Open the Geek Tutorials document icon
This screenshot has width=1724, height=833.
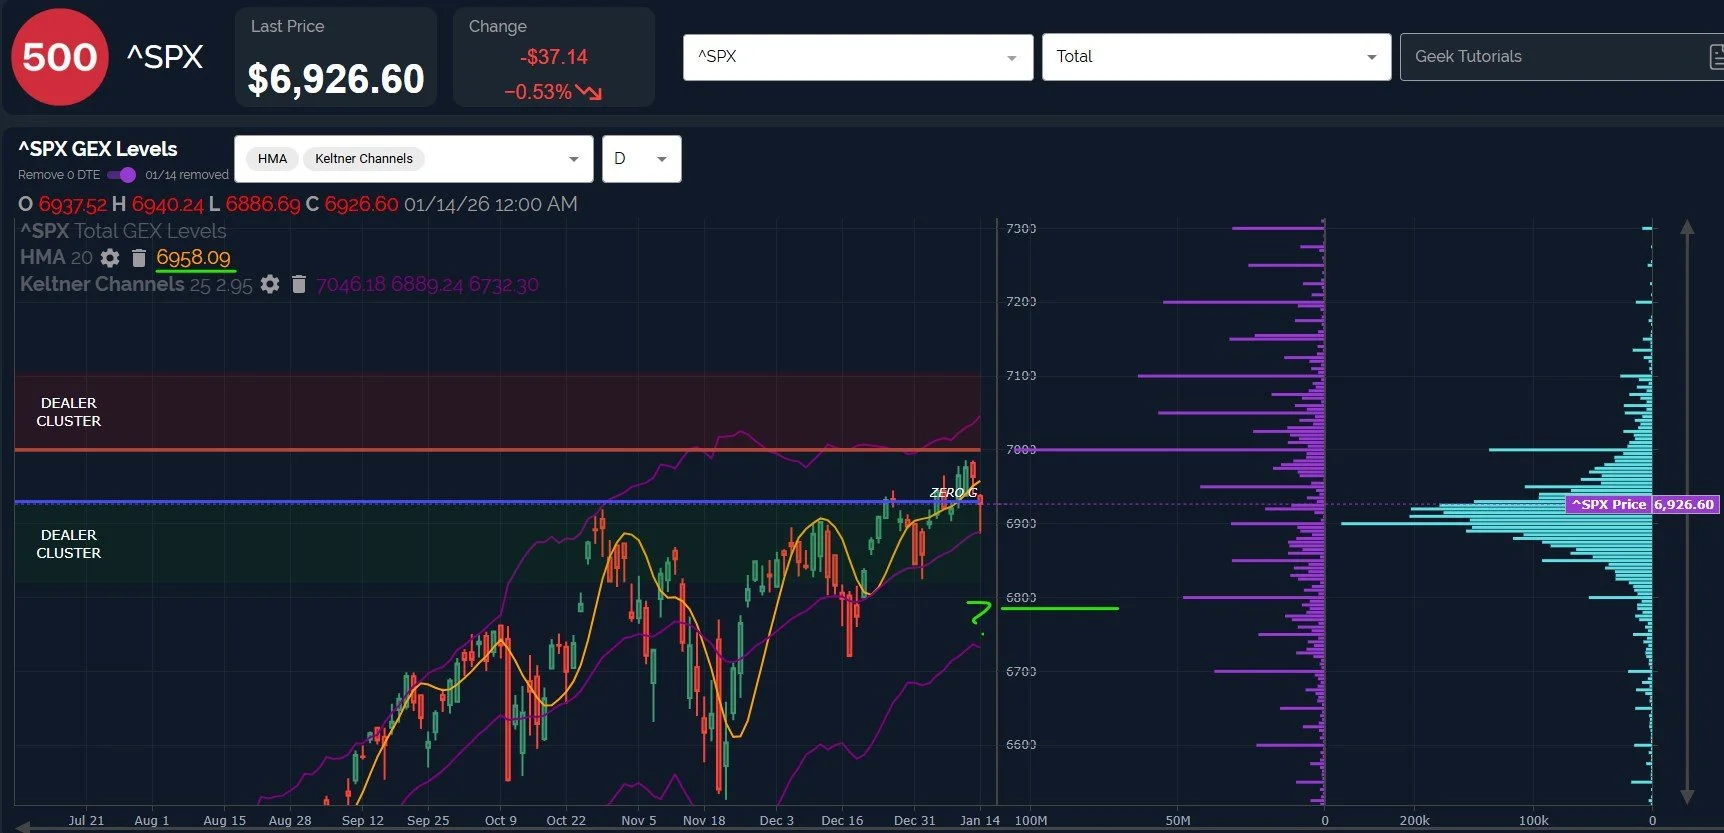click(1716, 57)
